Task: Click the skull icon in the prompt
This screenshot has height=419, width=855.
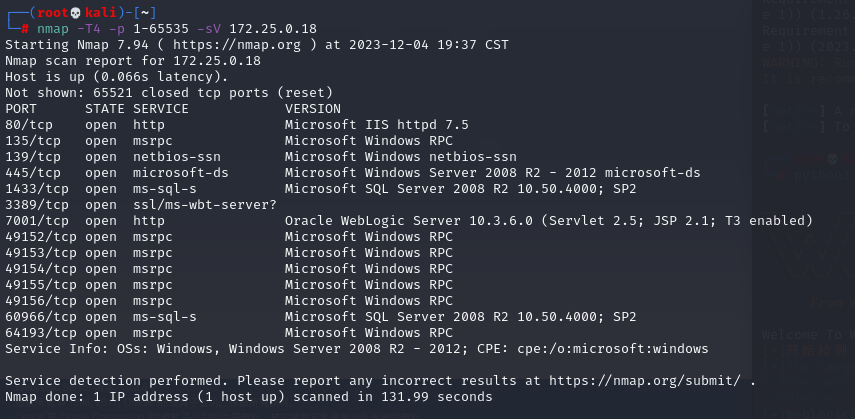Action: [76, 13]
